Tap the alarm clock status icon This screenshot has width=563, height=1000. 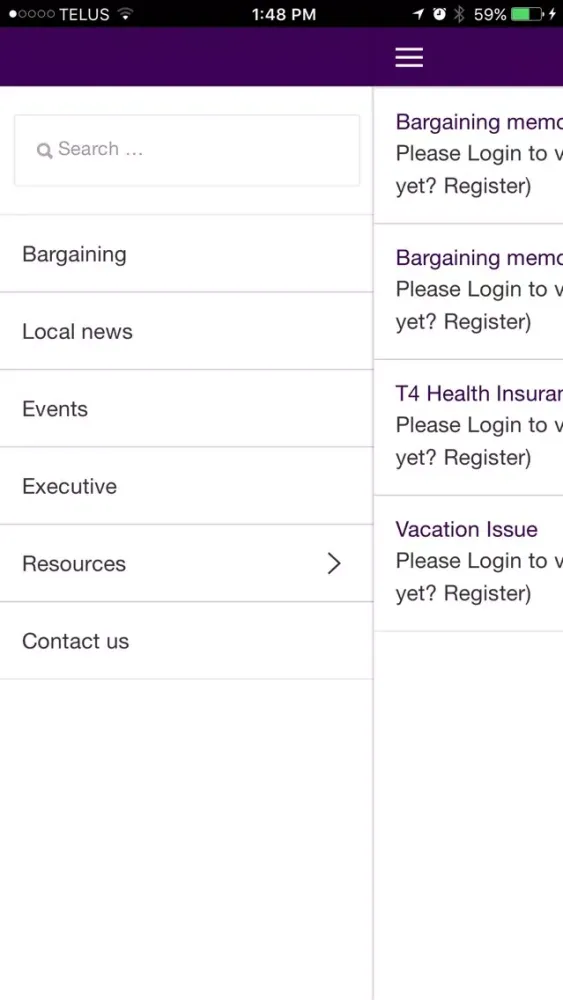click(x=439, y=14)
